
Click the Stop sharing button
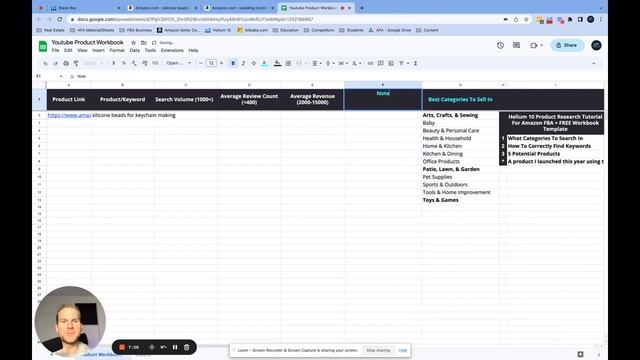pos(378,350)
